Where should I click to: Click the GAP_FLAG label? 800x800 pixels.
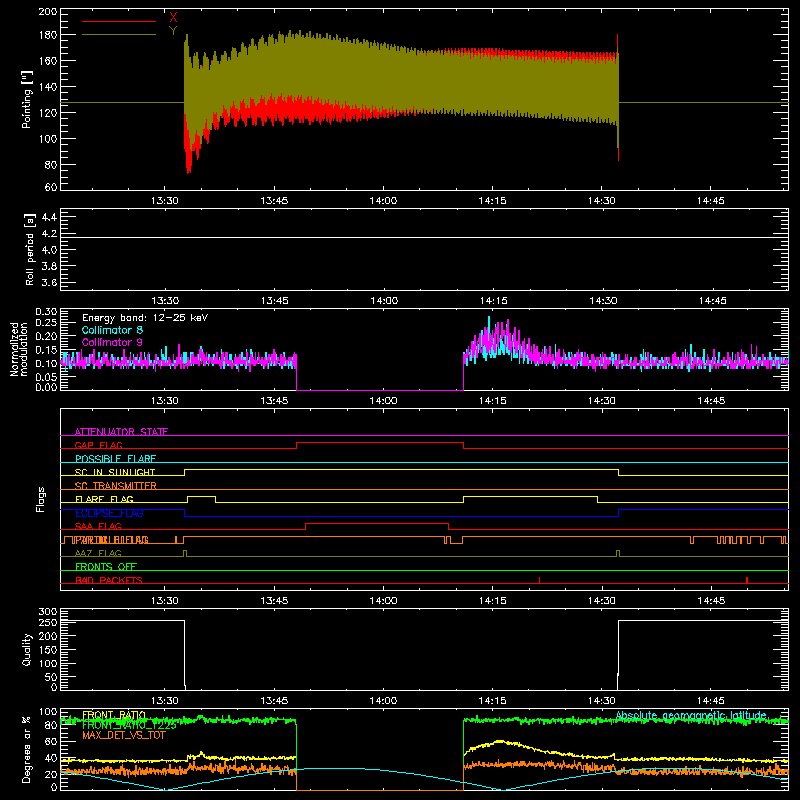[x=98, y=445]
